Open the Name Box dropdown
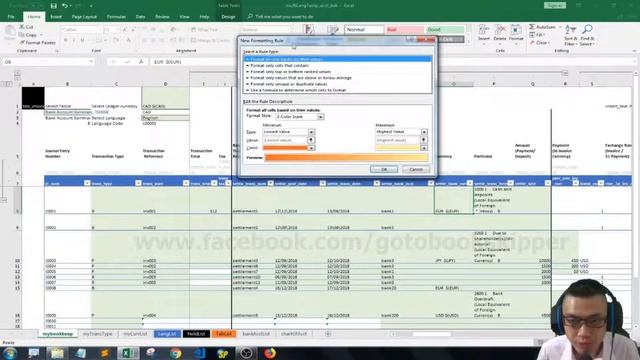The width and height of the screenshot is (640, 360). coord(91,62)
